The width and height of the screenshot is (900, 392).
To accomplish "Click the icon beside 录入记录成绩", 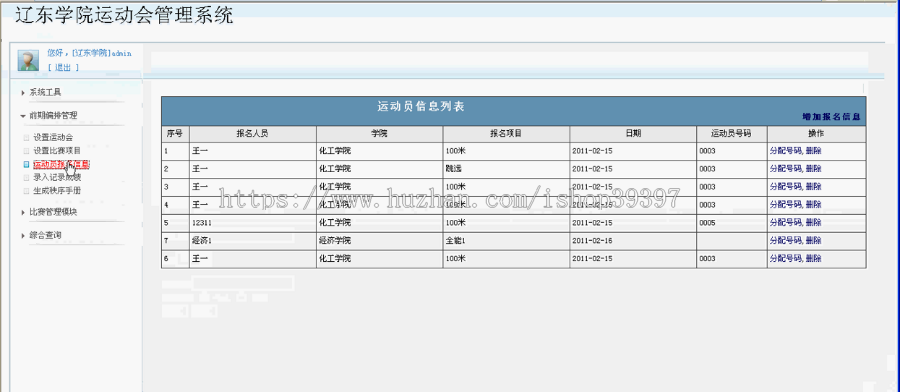I will [26, 177].
